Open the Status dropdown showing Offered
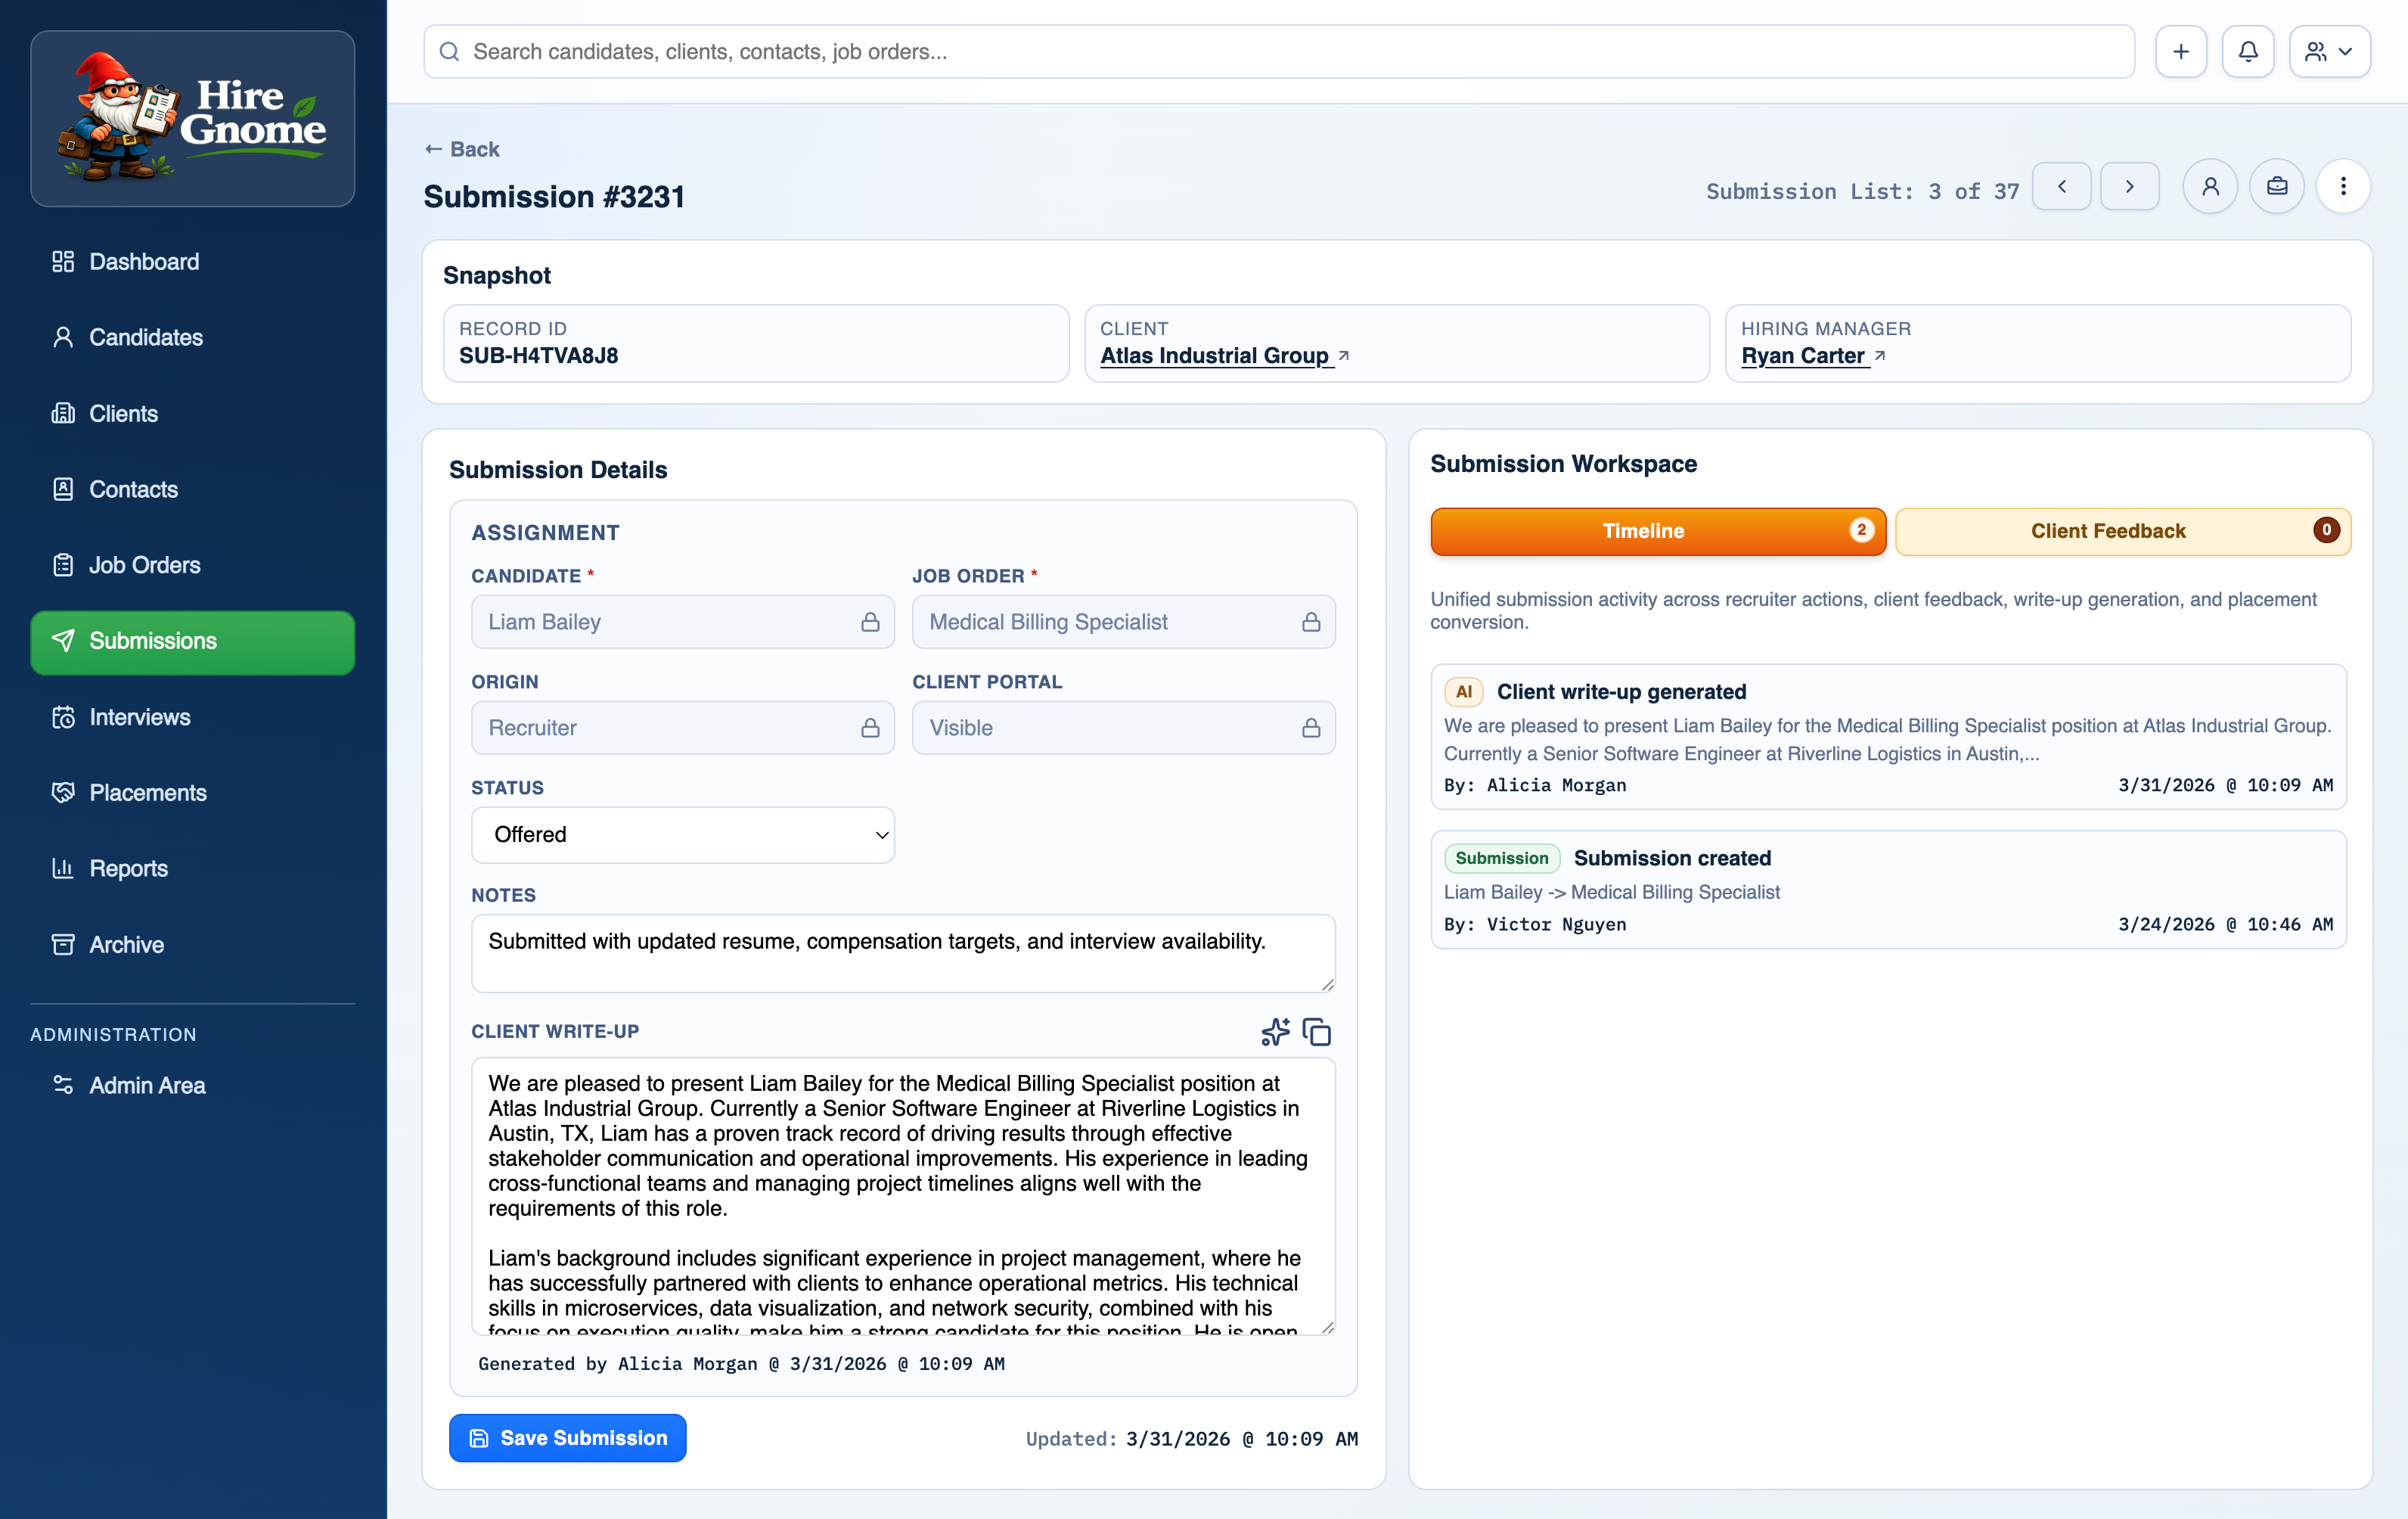Image resolution: width=2408 pixels, height=1519 pixels. 682,834
